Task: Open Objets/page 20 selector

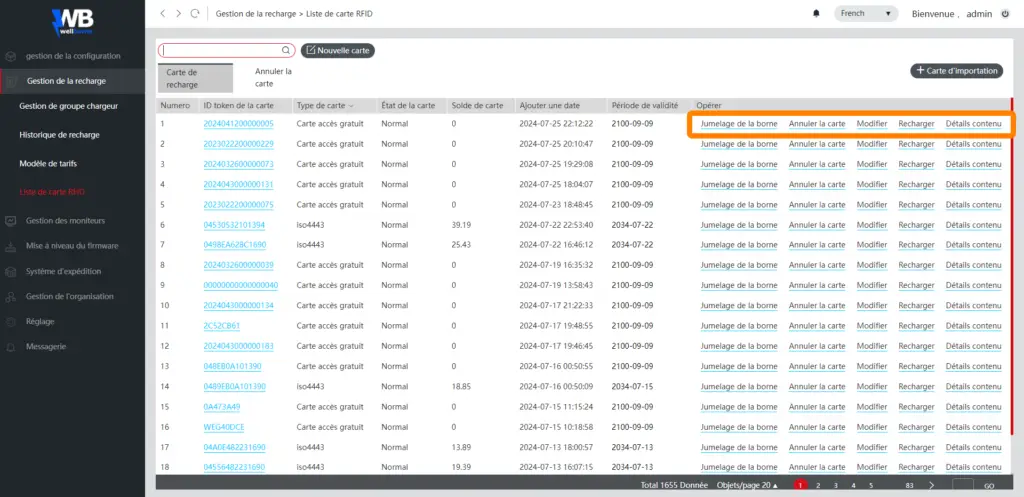Action: pyautogui.click(x=747, y=485)
